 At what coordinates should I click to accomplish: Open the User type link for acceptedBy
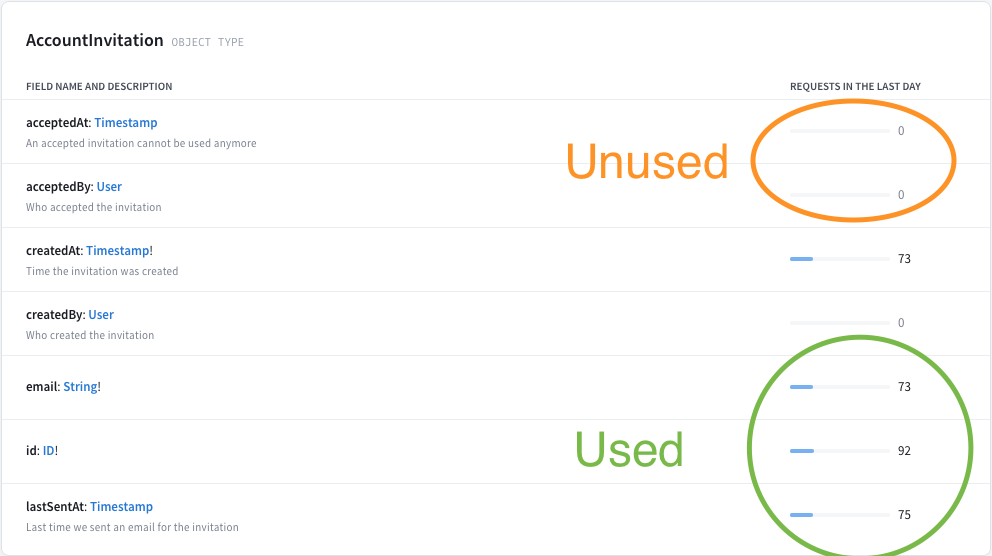point(109,187)
